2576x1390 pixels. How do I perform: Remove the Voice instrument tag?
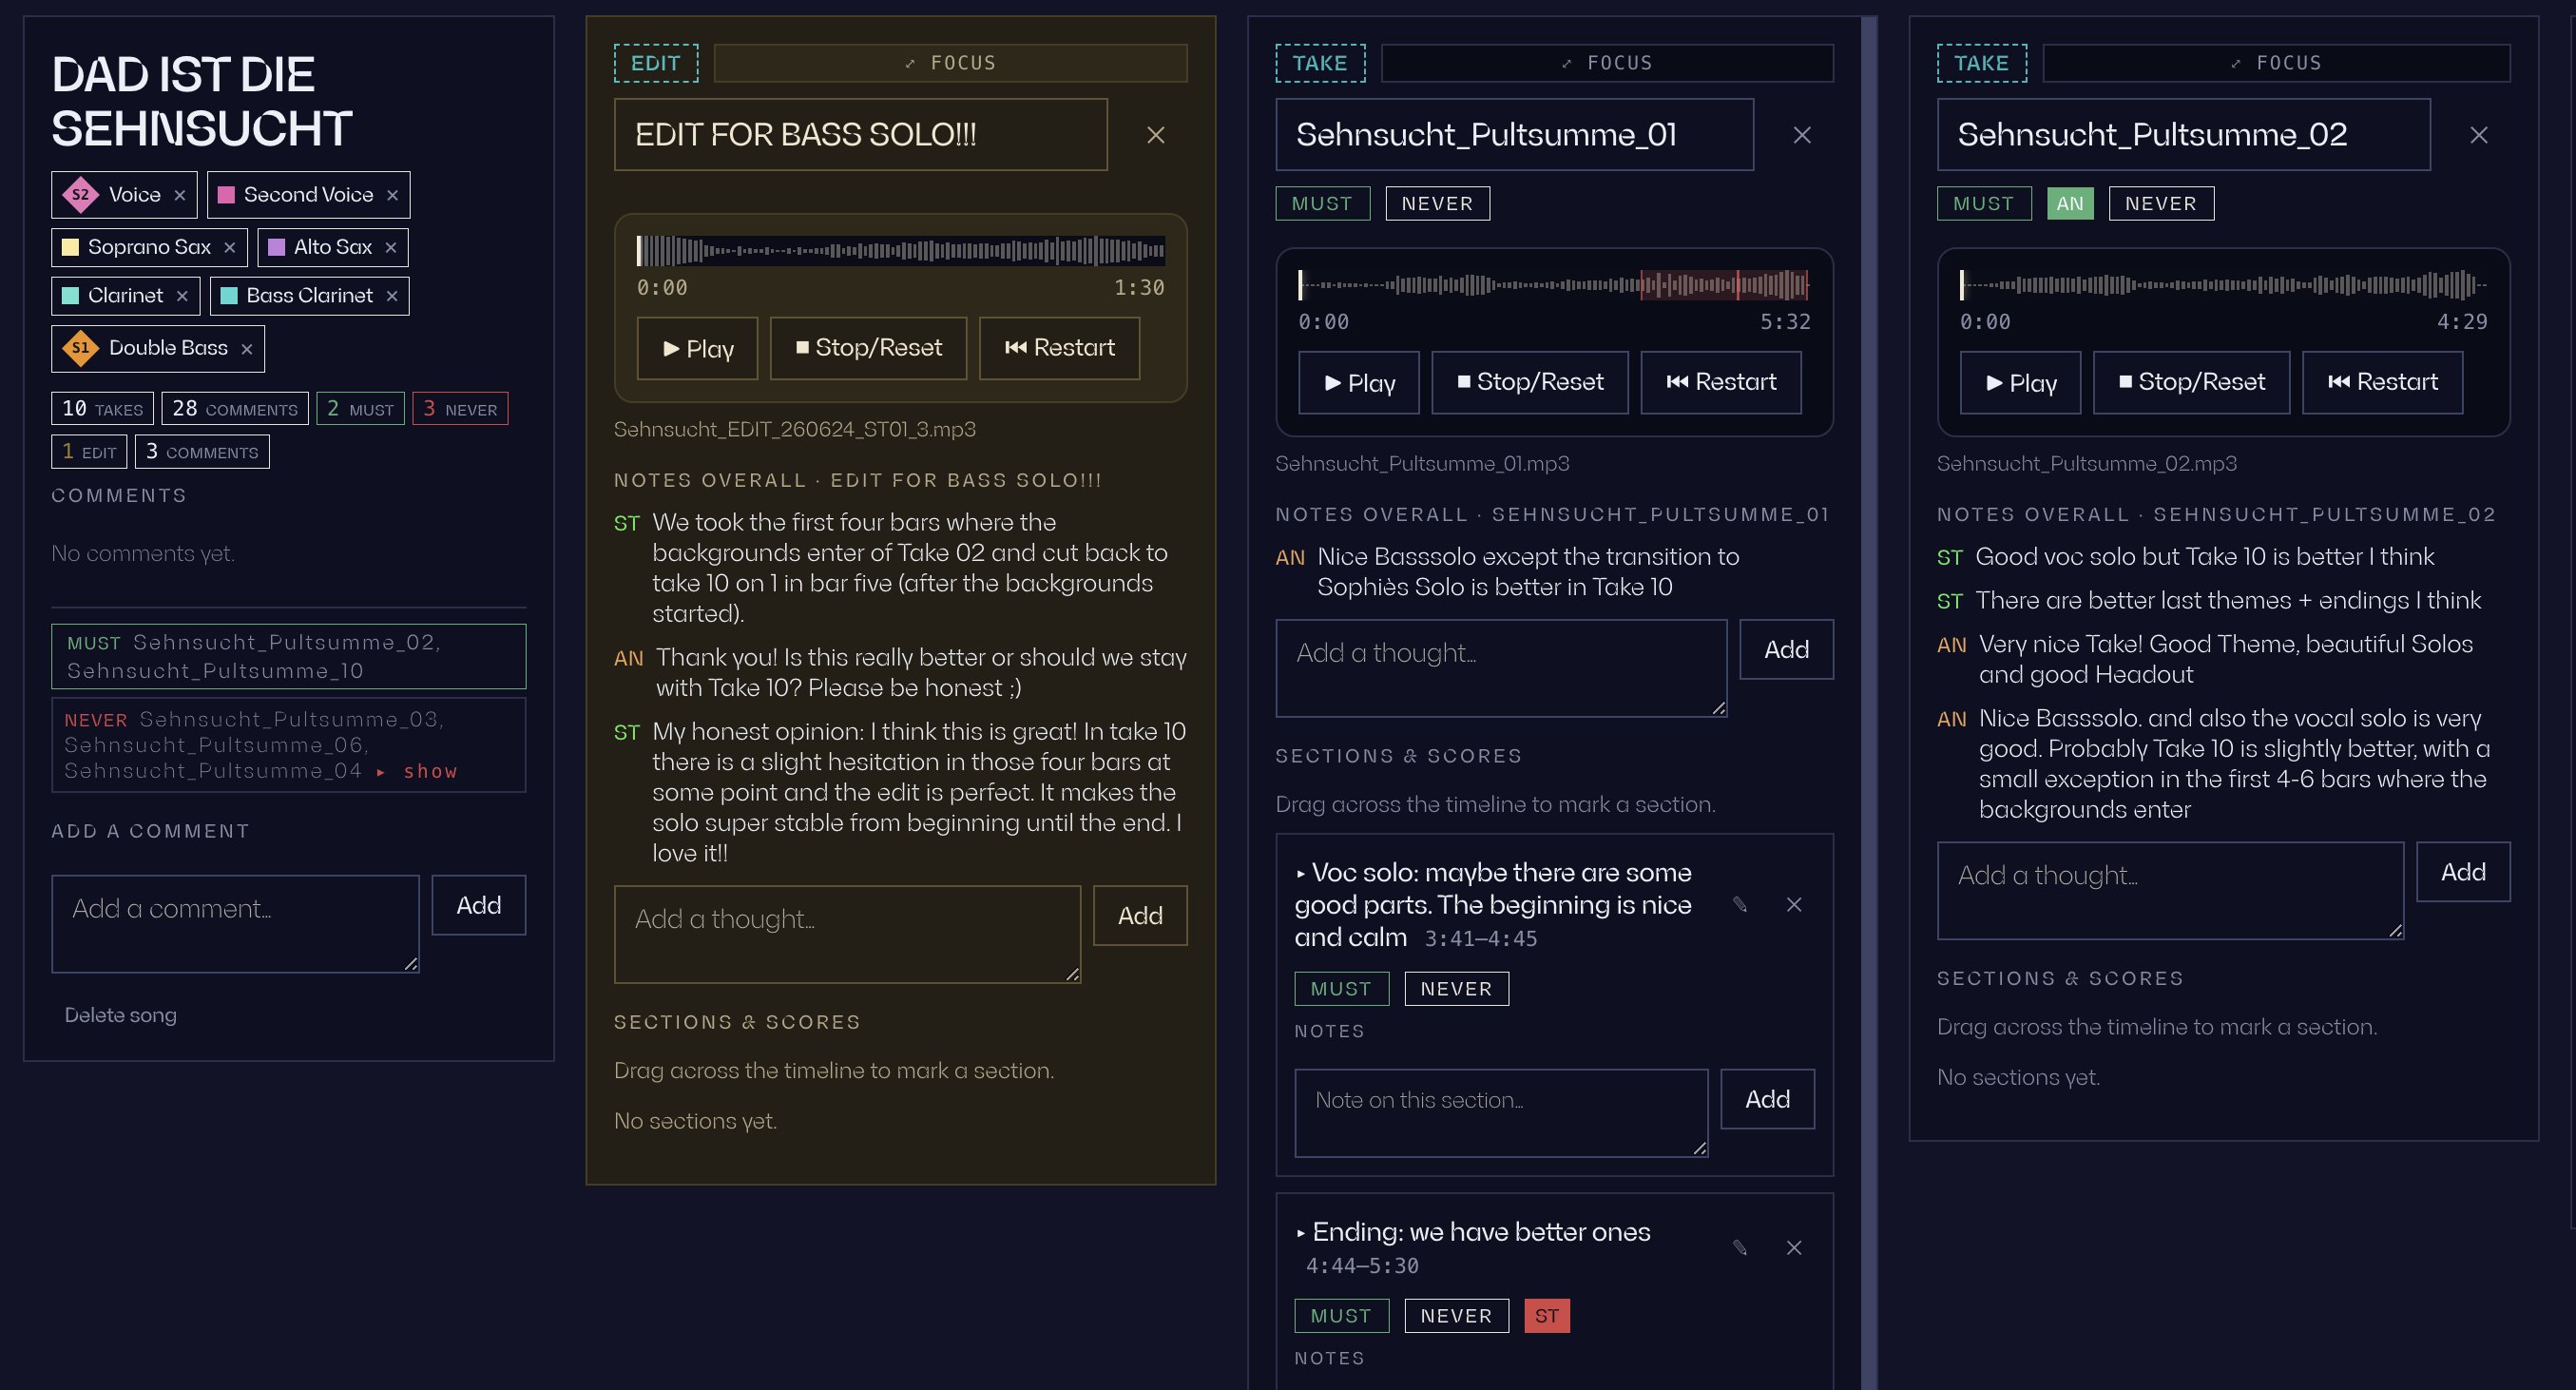tap(180, 196)
